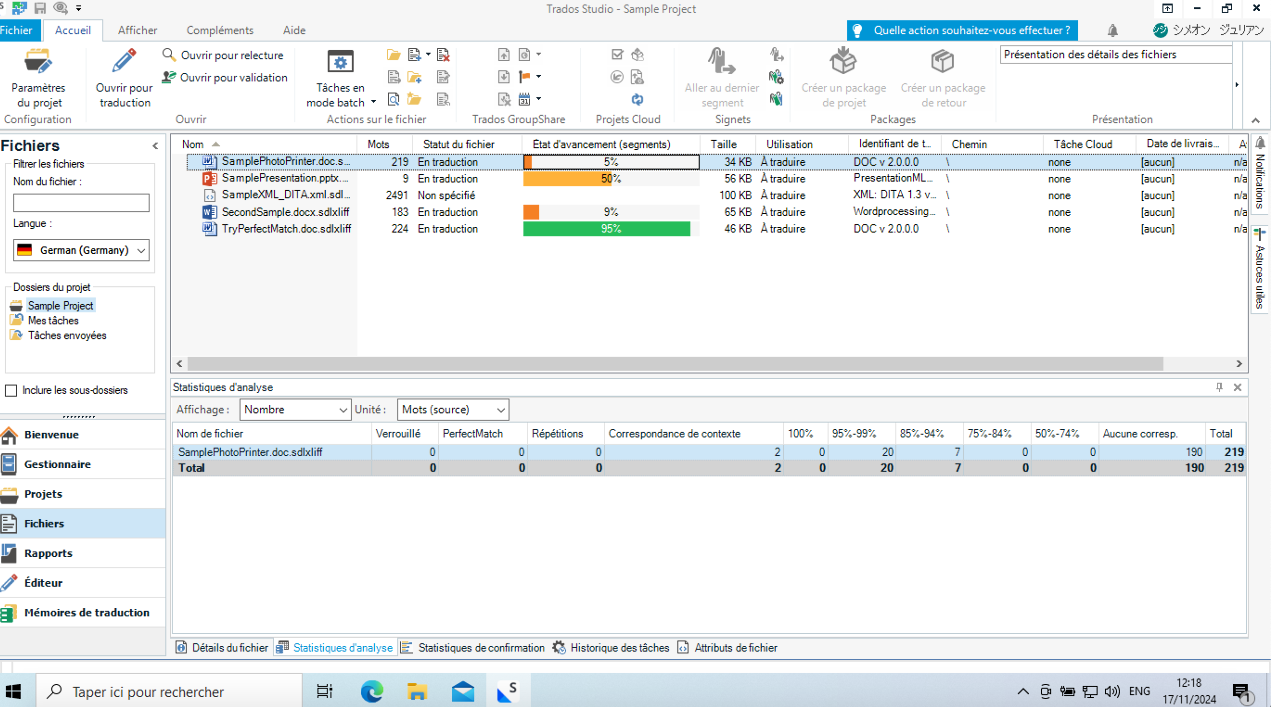
Task: Click the 95% progress bar of TryPerfectMatch
Action: (606, 228)
